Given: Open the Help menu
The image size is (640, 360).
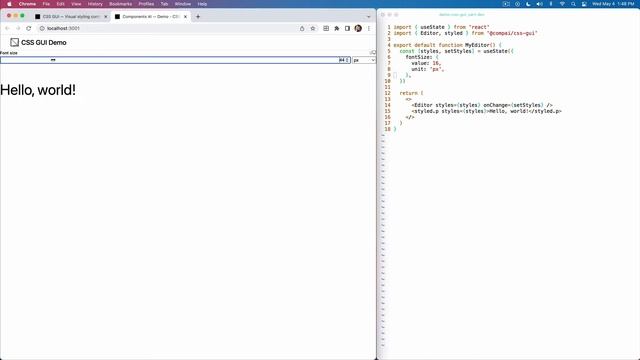Looking at the screenshot, I should pos(202,4).
